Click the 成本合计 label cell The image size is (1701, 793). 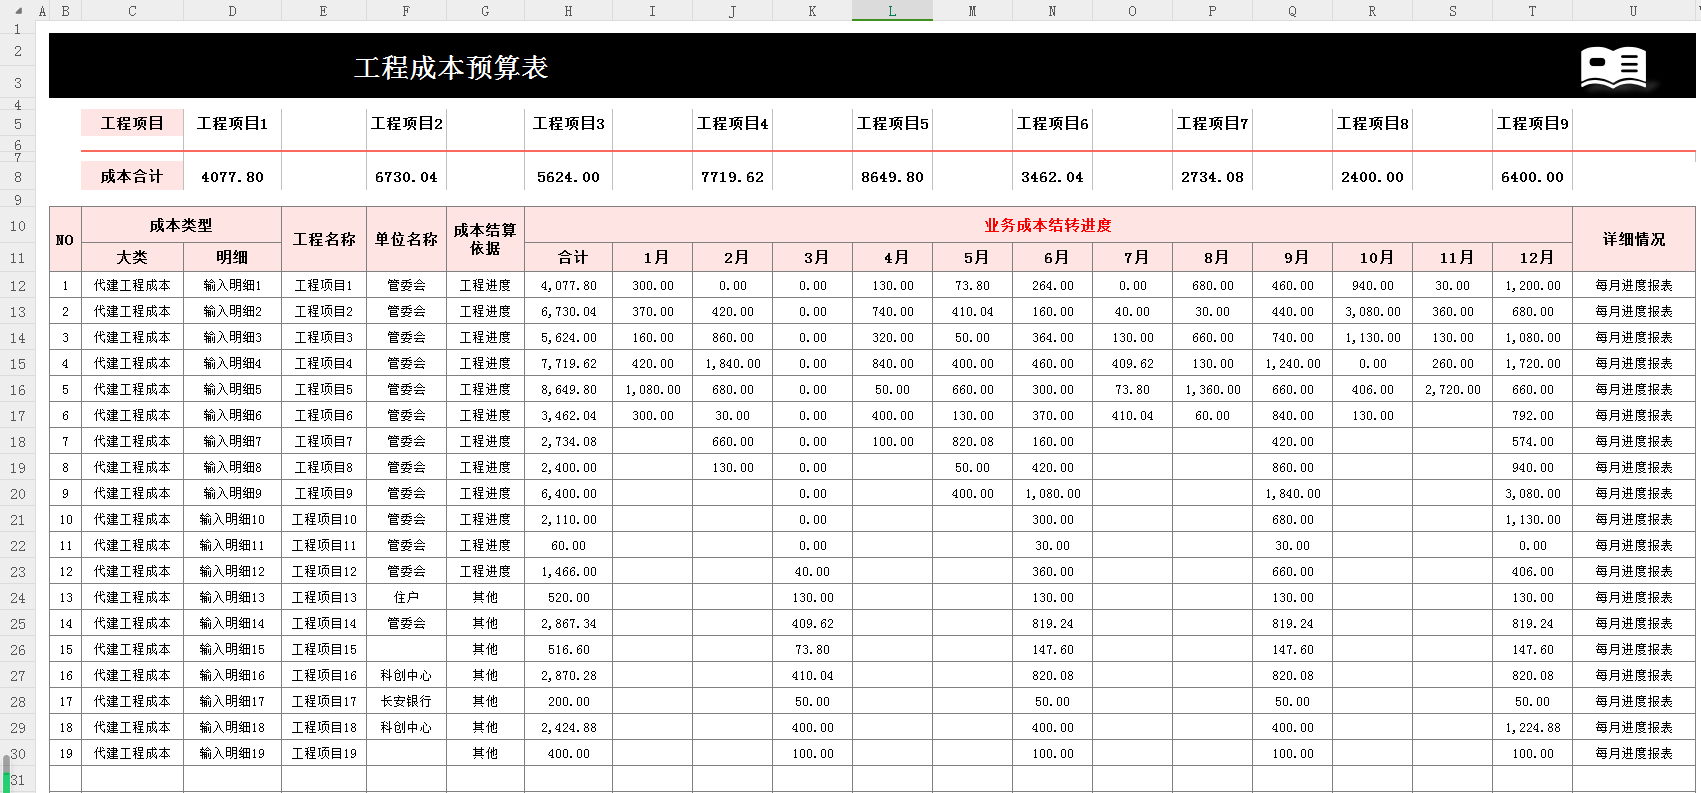pyautogui.click(x=132, y=176)
